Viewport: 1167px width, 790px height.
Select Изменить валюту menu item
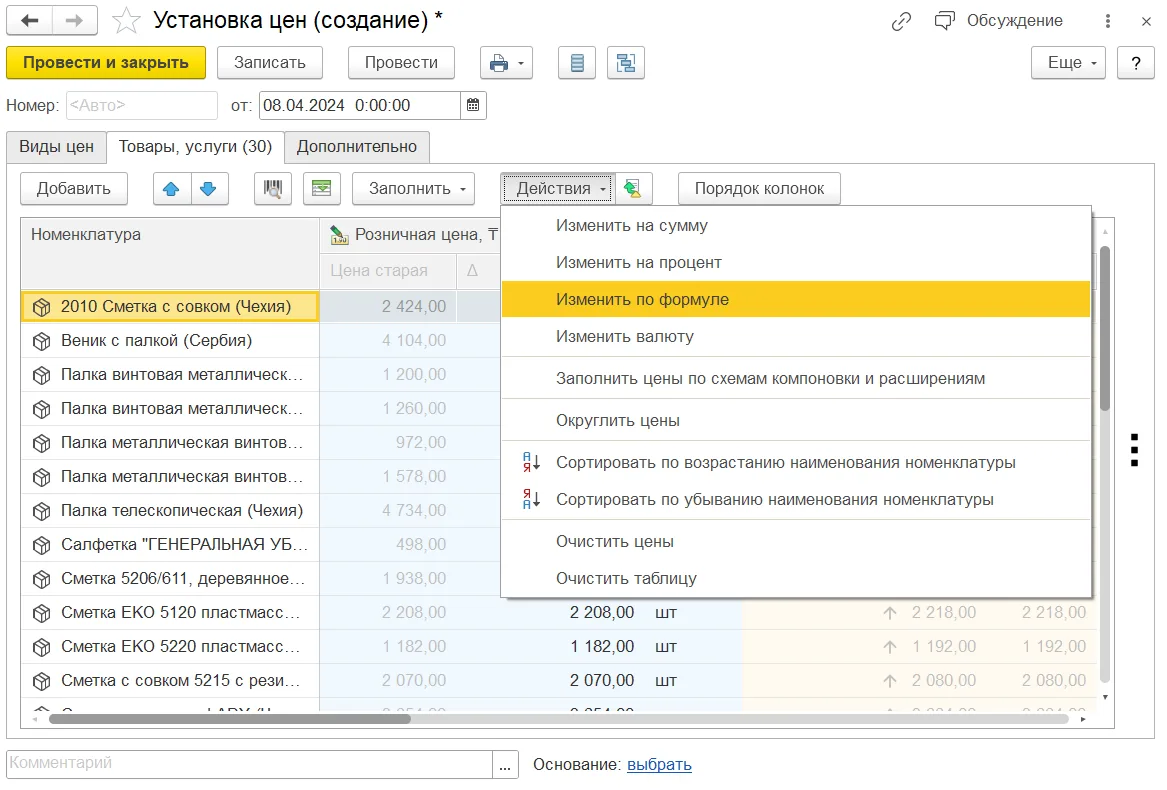coord(796,337)
